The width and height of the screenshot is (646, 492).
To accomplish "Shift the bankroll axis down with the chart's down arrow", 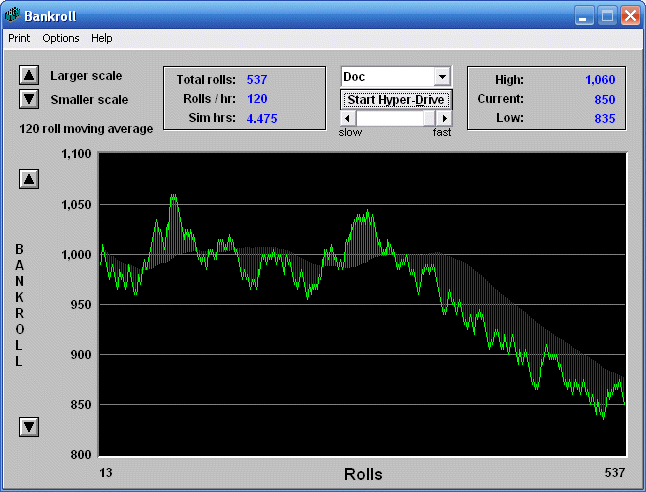I will [x=30, y=427].
